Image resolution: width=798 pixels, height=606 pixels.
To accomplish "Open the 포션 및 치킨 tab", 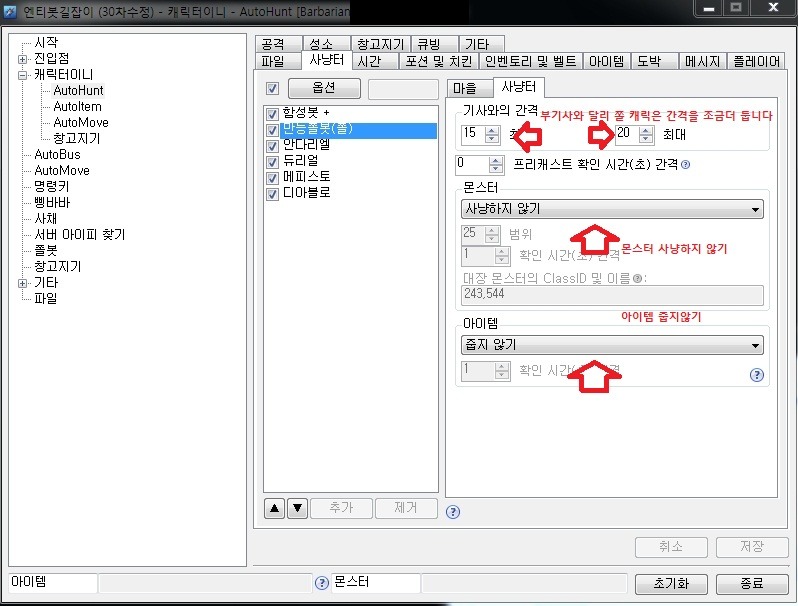I will coord(439,62).
